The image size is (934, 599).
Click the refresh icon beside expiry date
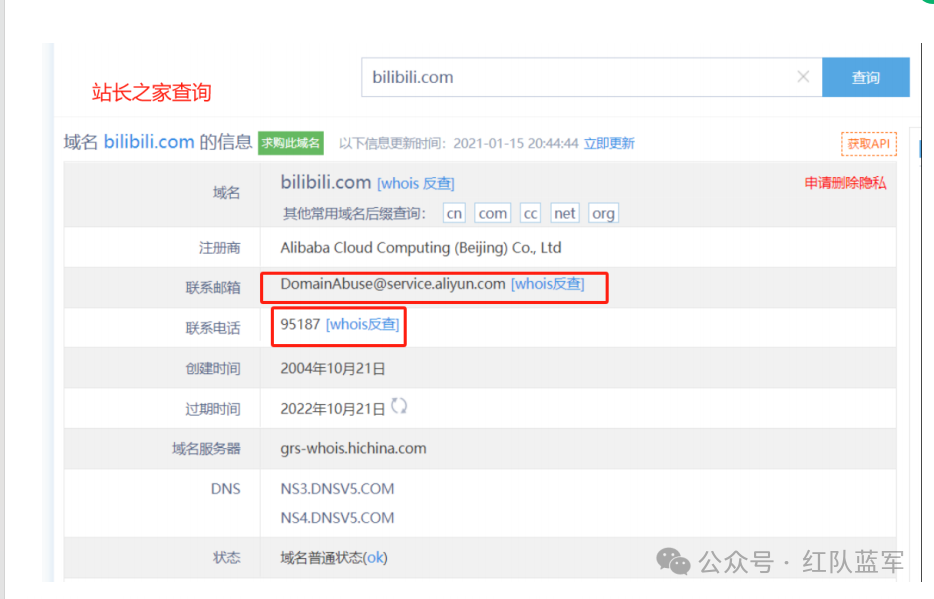point(398,406)
